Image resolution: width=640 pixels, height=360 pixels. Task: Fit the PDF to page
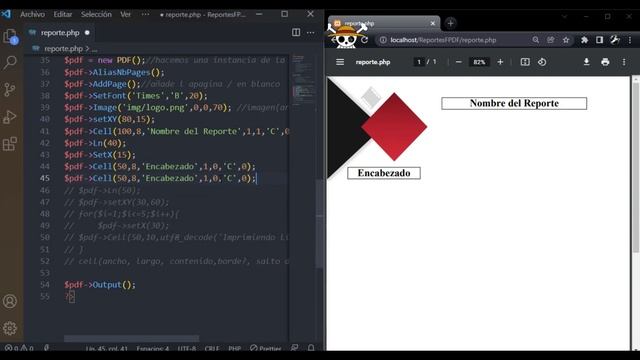(525, 62)
